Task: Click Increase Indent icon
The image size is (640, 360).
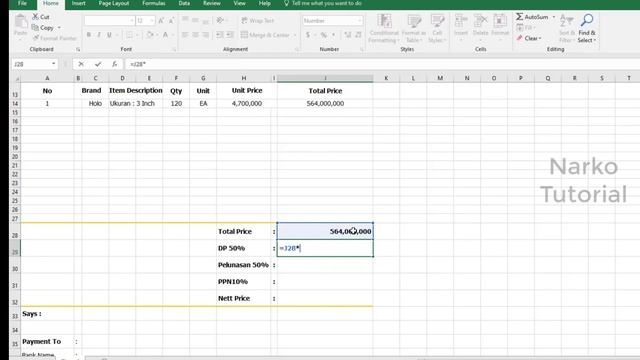Action: 230,35
